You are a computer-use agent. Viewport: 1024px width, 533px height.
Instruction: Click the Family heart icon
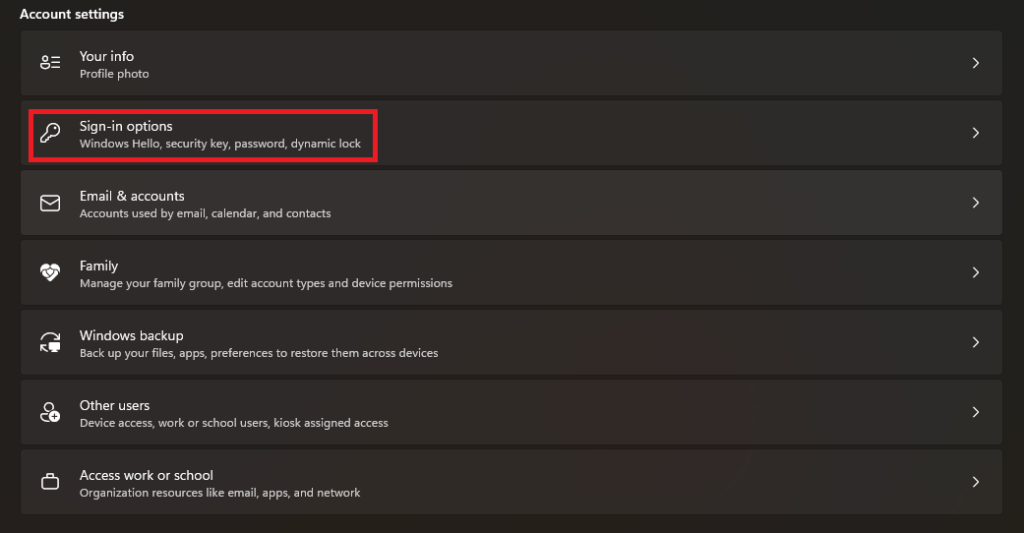(x=50, y=272)
